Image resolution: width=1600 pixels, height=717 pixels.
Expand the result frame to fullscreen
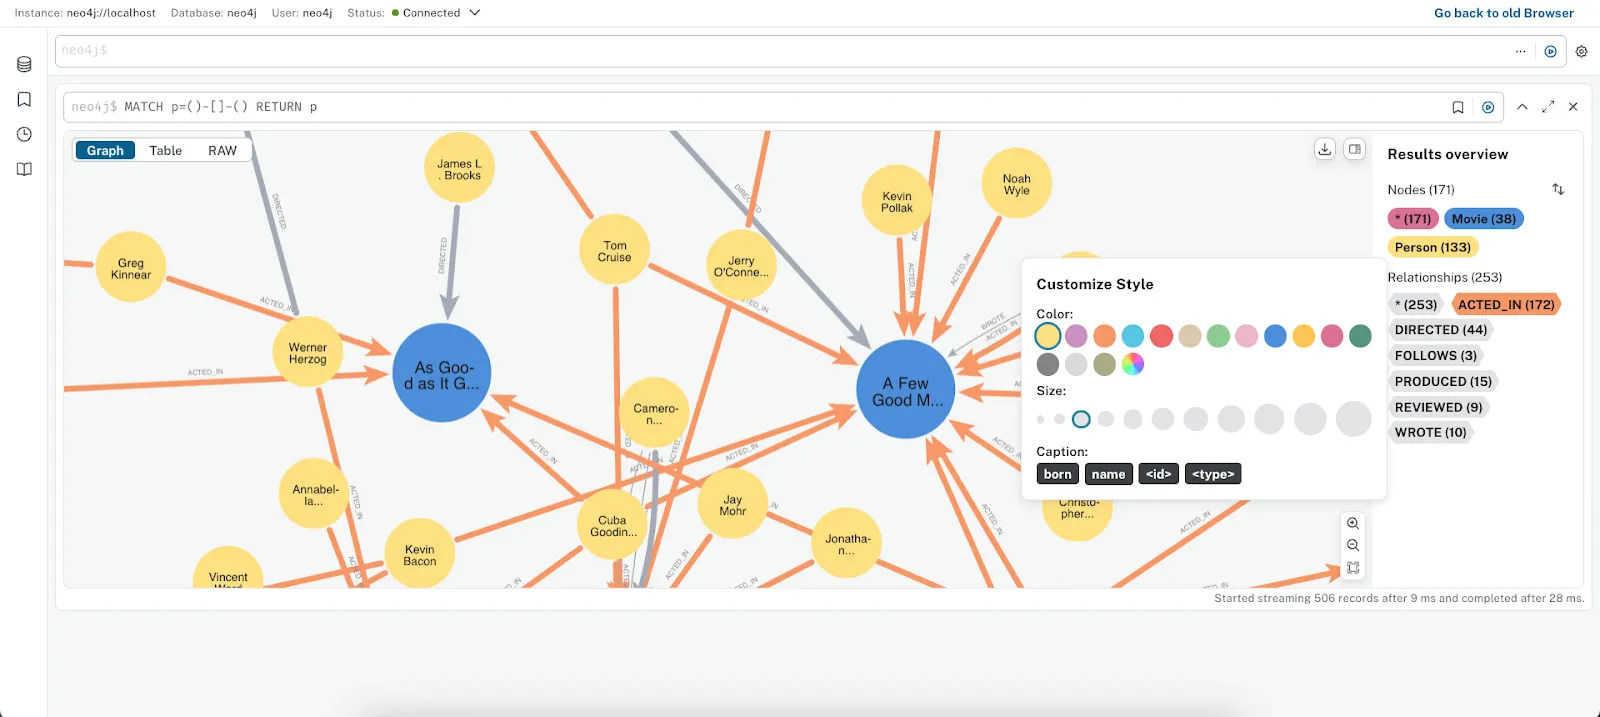click(x=1548, y=107)
